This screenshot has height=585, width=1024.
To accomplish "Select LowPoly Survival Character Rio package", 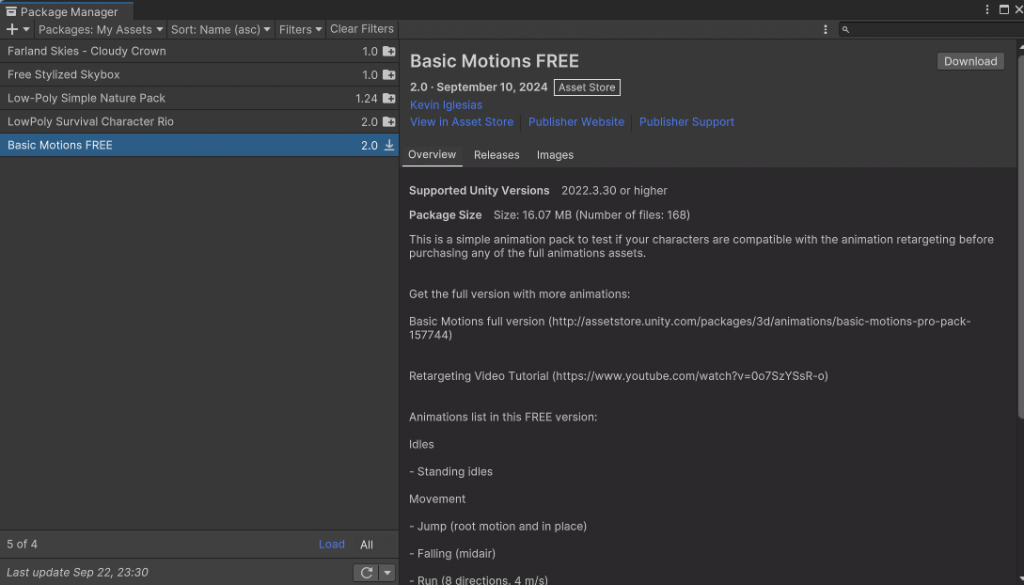I will pyautogui.click(x=199, y=121).
